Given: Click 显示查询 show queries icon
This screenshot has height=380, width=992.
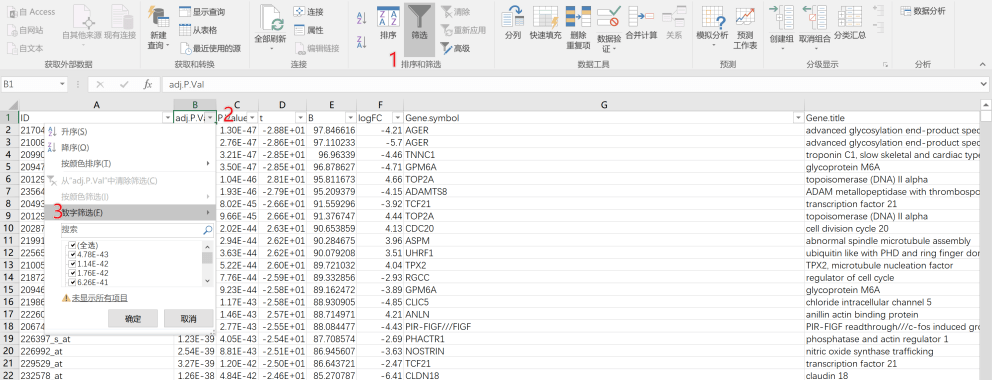Looking at the screenshot, I should [185, 11].
